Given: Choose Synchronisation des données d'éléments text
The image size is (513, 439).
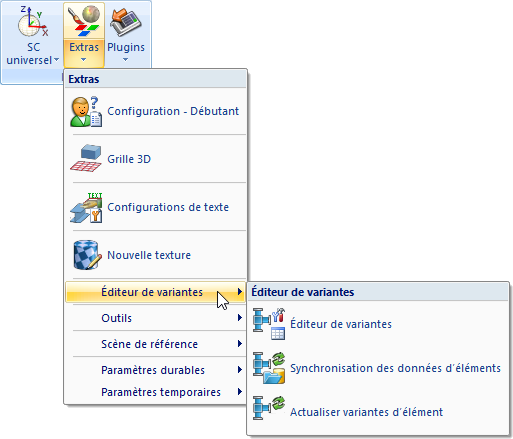Looking at the screenshot, I should [x=395, y=368].
